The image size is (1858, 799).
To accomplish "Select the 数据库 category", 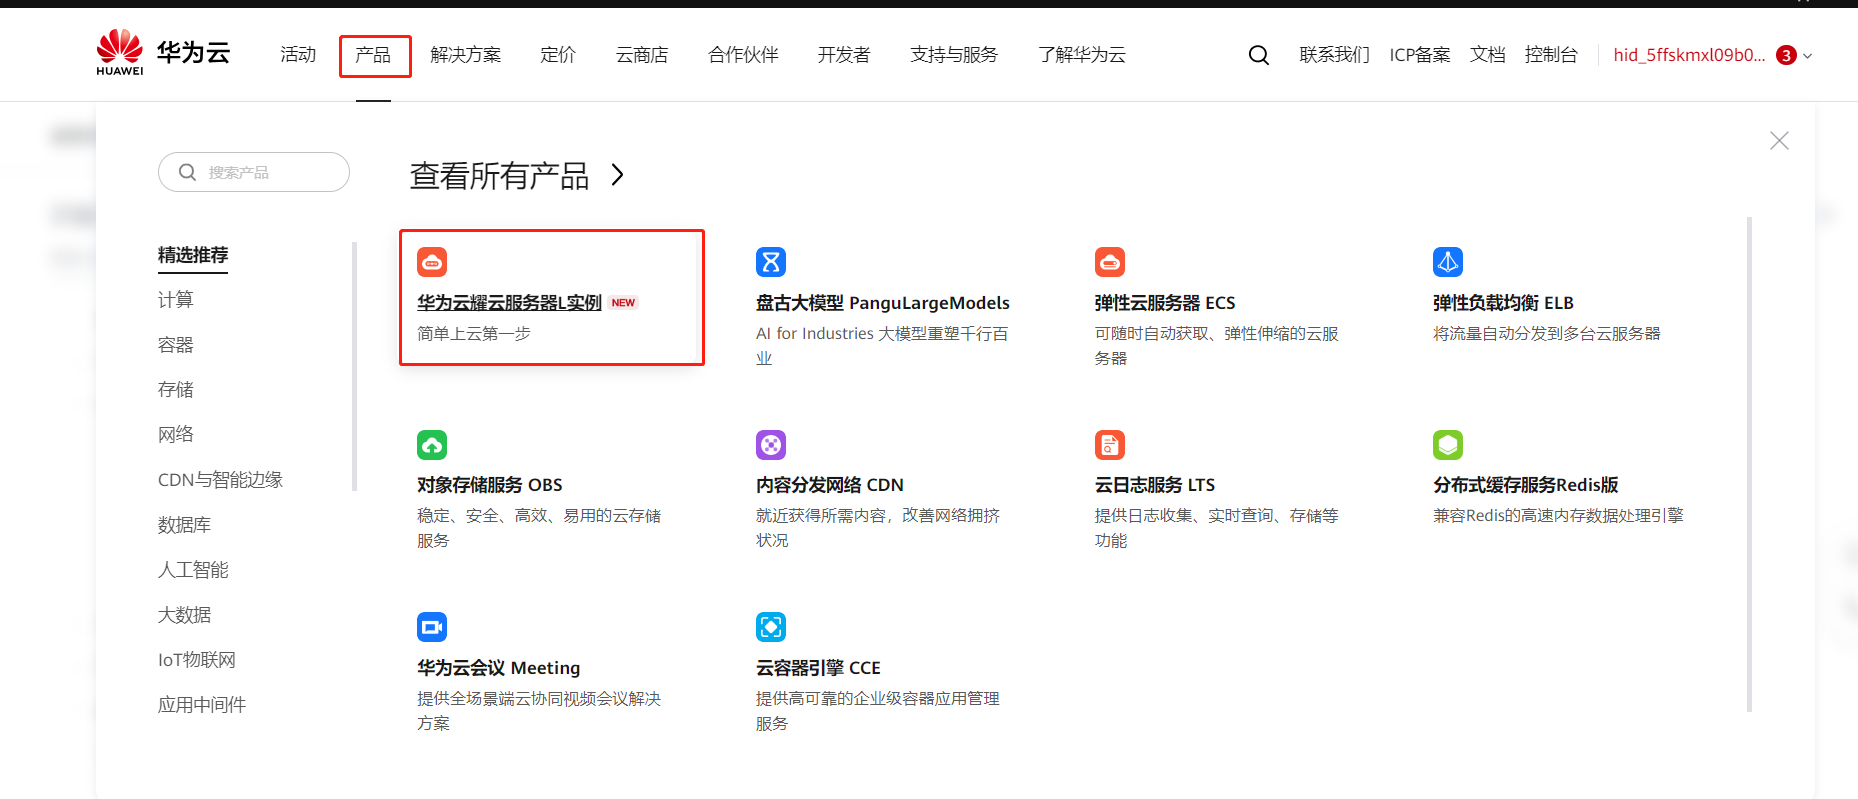I will click(185, 525).
